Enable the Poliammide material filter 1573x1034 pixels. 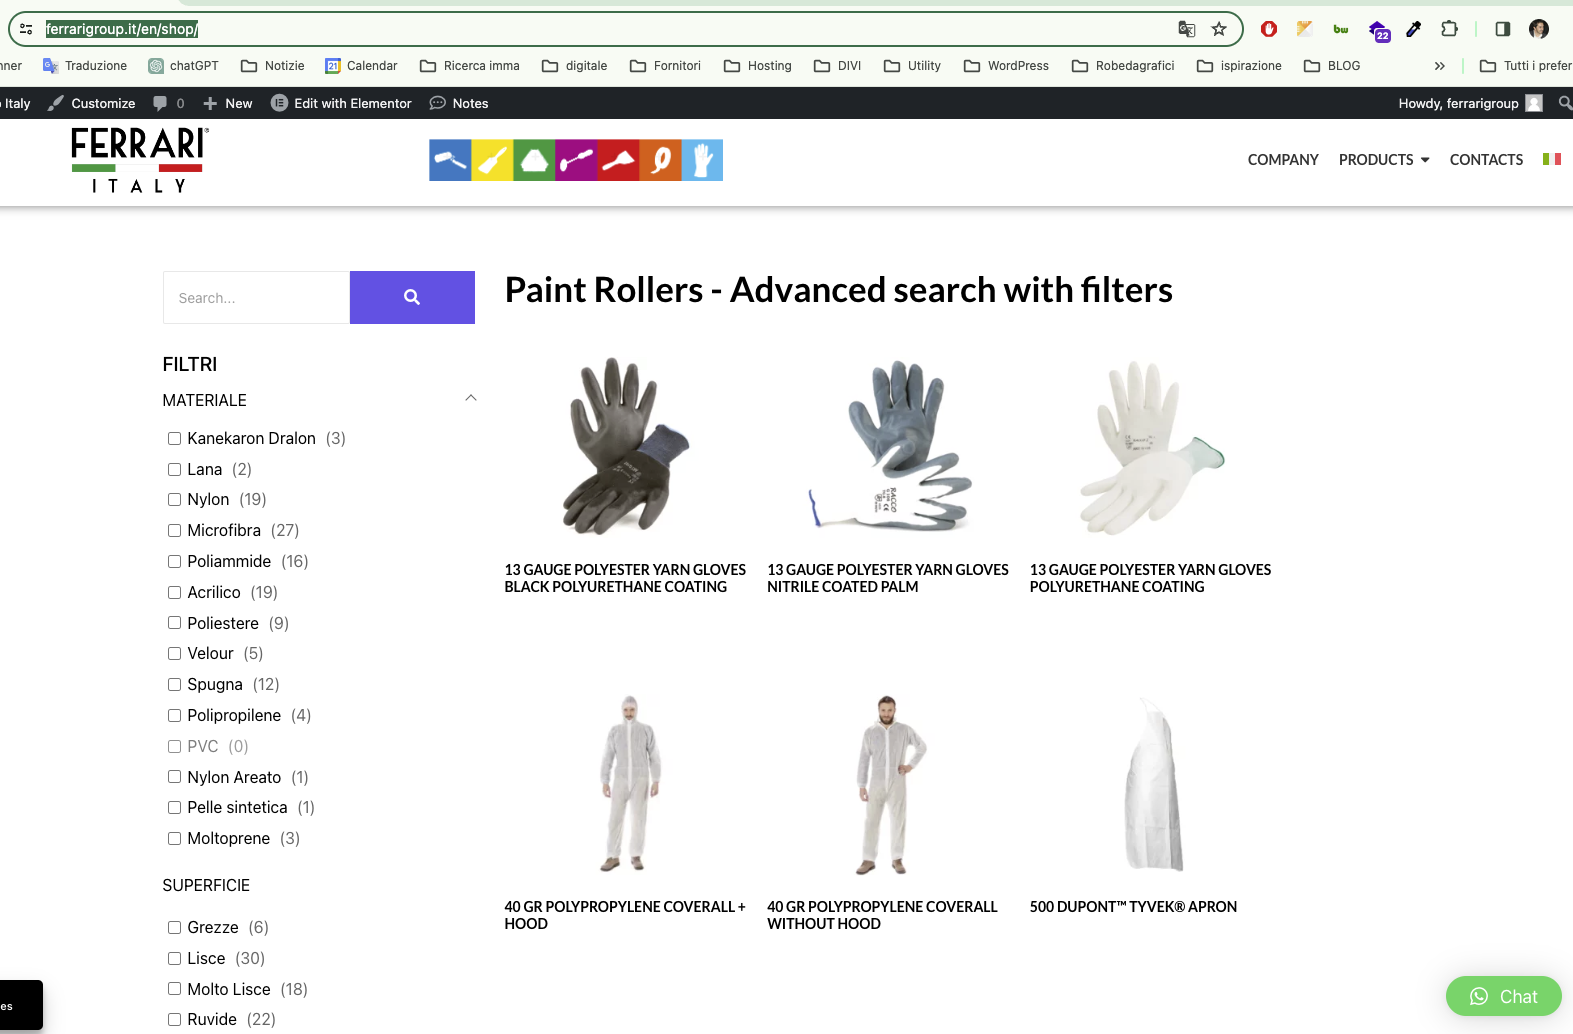[x=174, y=561]
